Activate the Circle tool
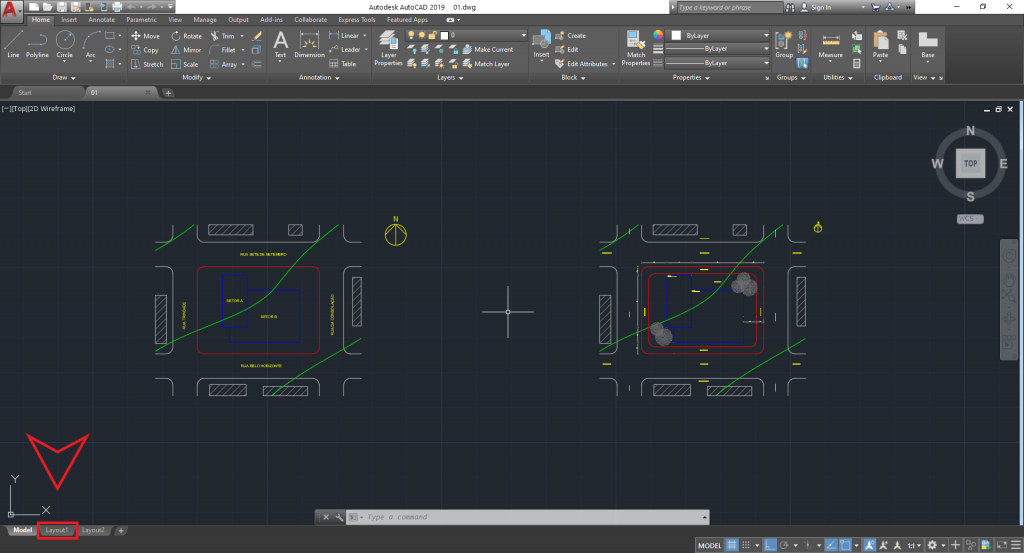The width and height of the screenshot is (1024, 553). (65, 44)
